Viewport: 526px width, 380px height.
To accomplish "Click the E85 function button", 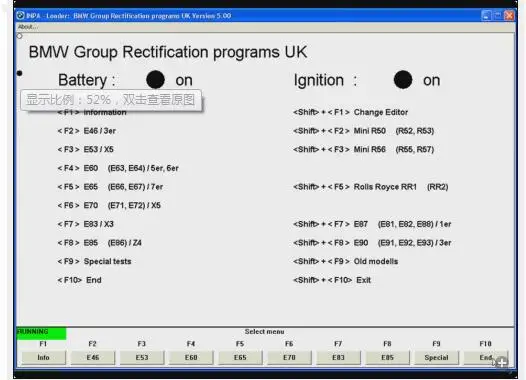I will click(387, 358).
